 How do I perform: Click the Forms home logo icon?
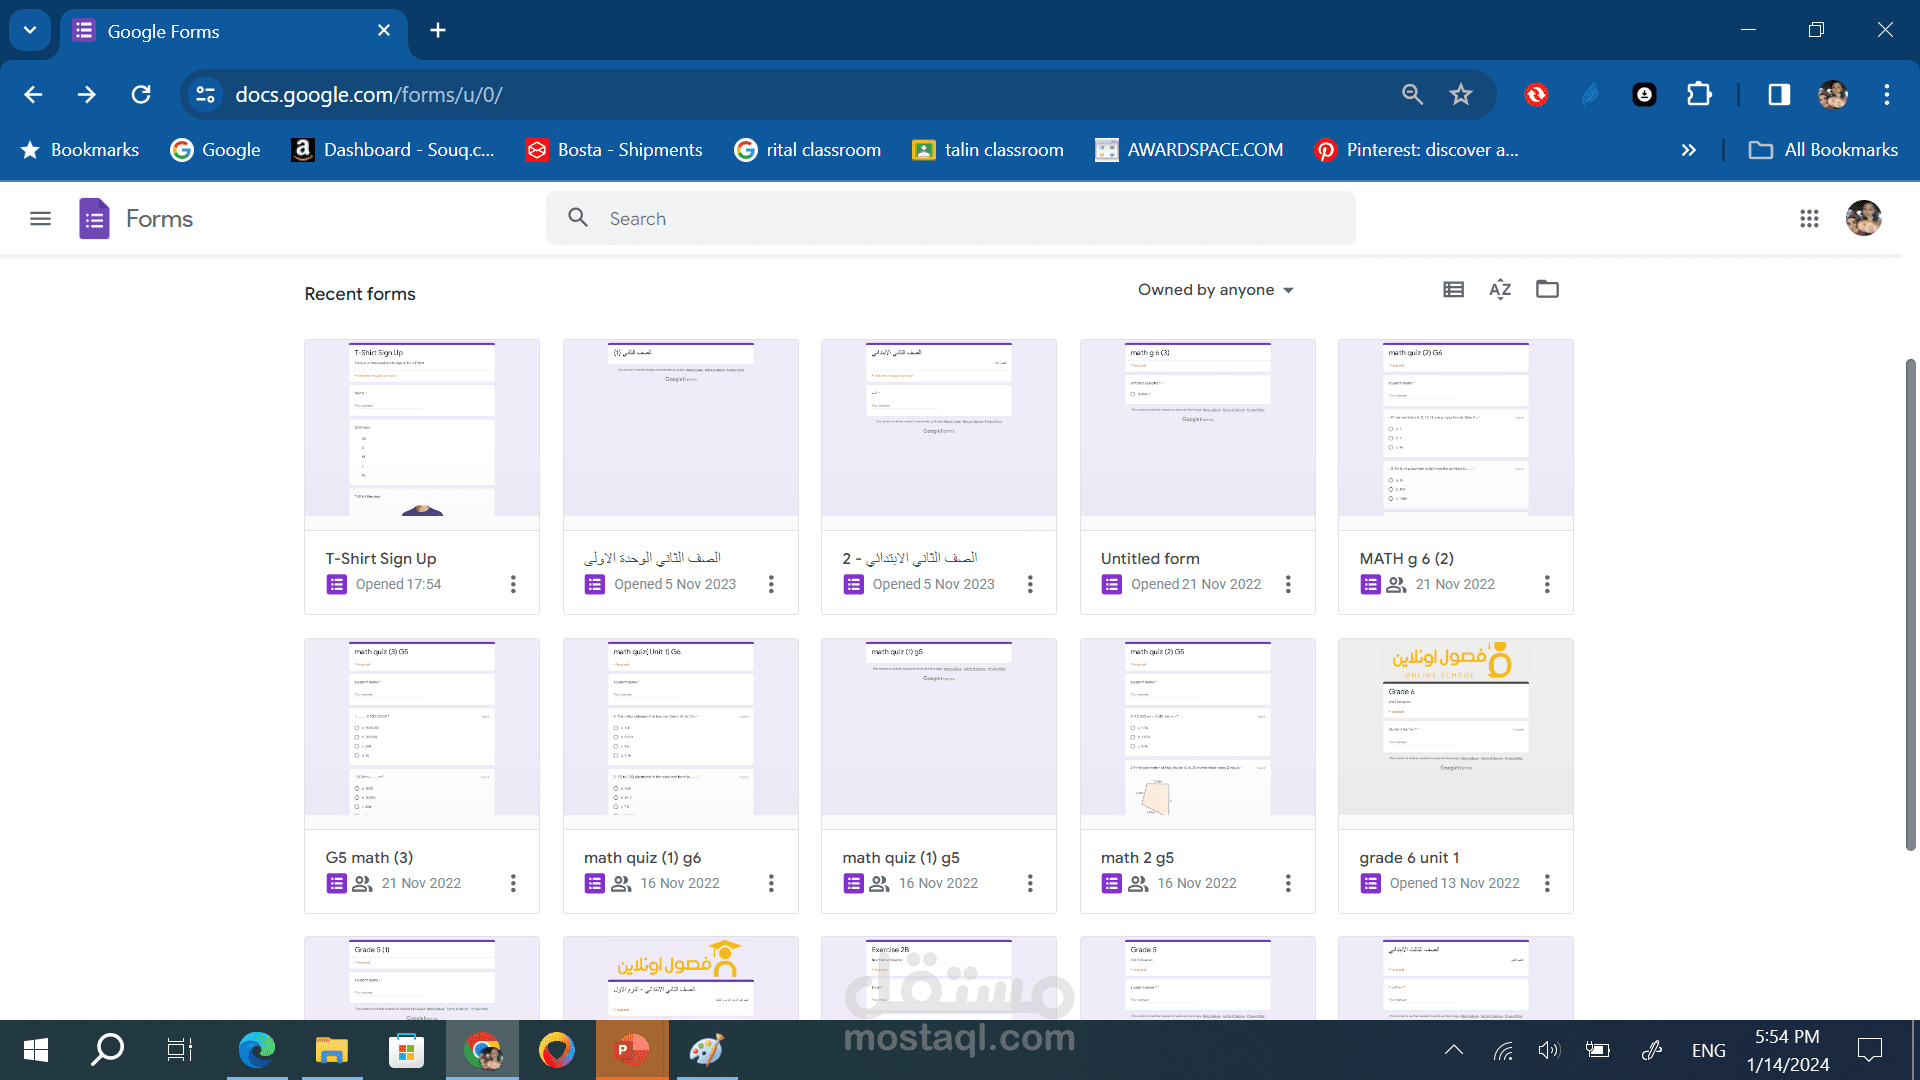[x=94, y=218]
